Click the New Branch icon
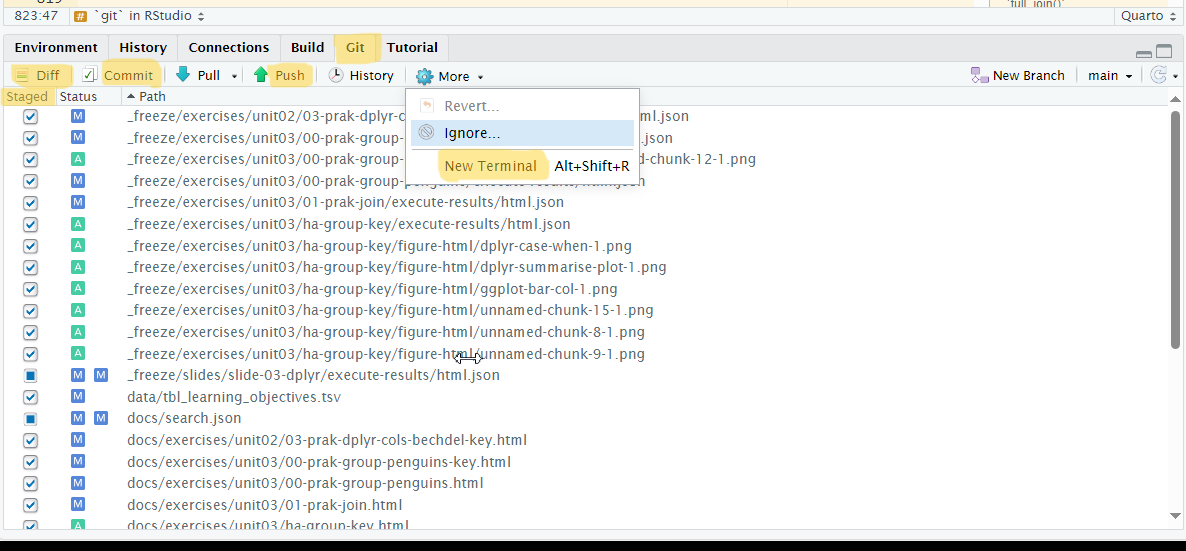 click(x=979, y=76)
